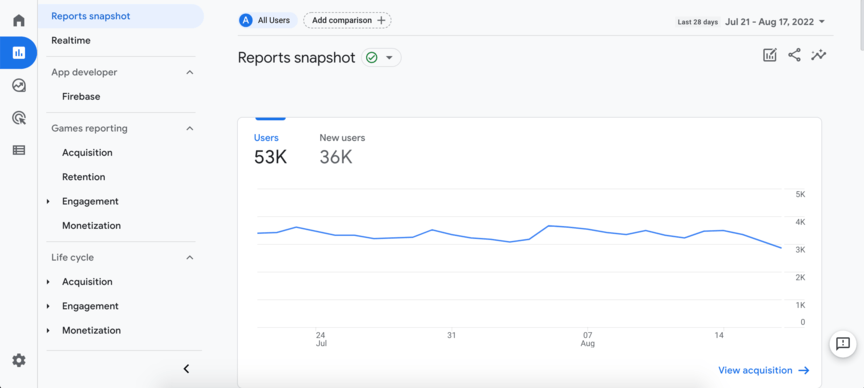The height and width of the screenshot is (388, 864).
Task: Click the 24 Jul axis label
Action: (x=321, y=339)
